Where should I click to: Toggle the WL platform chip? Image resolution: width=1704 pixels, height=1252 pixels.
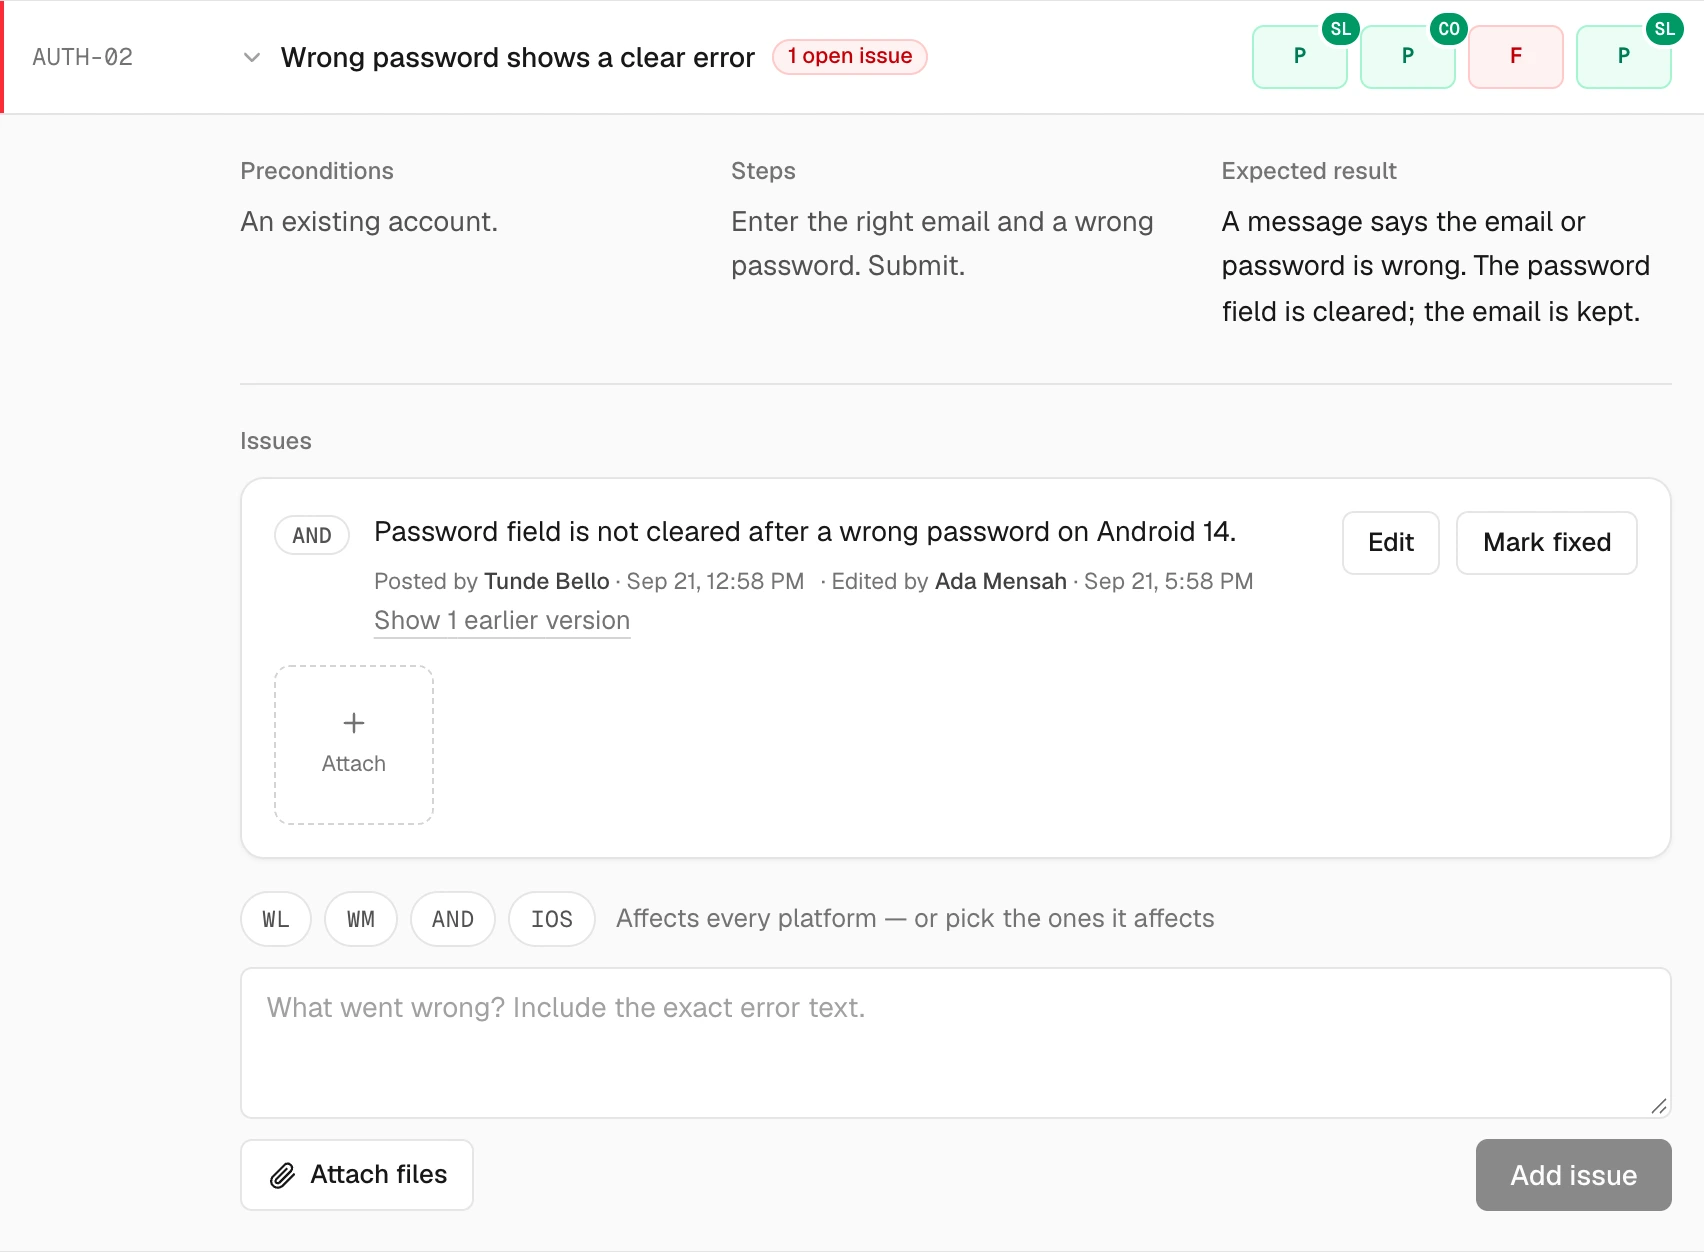click(x=276, y=919)
